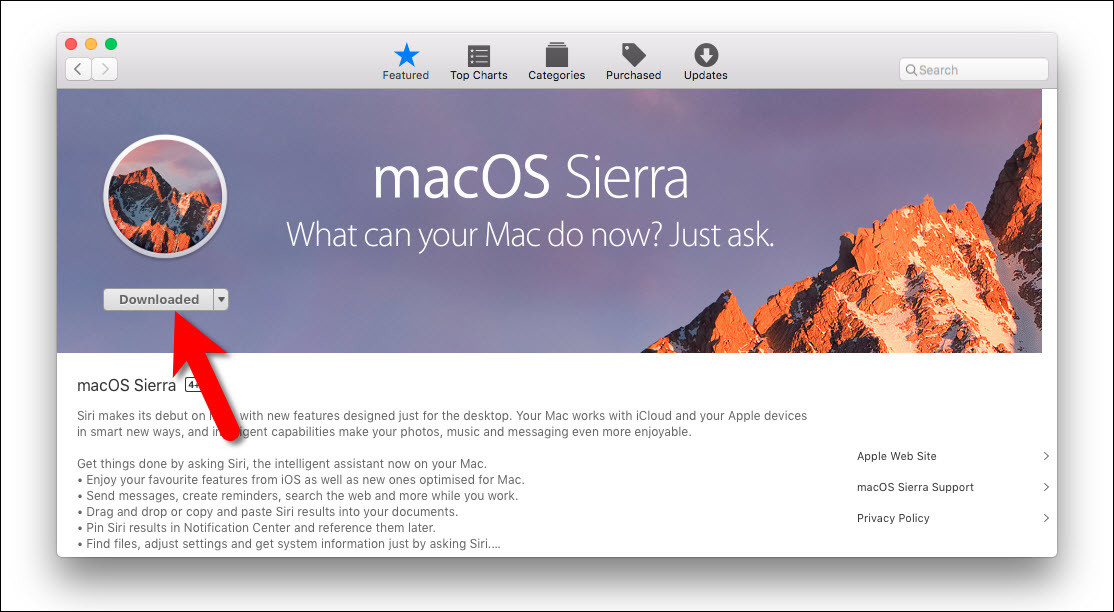Viewport: 1114px width, 612px height.
Task: Click the banner headline "macOS Sierra"
Action: click(531, 178)
